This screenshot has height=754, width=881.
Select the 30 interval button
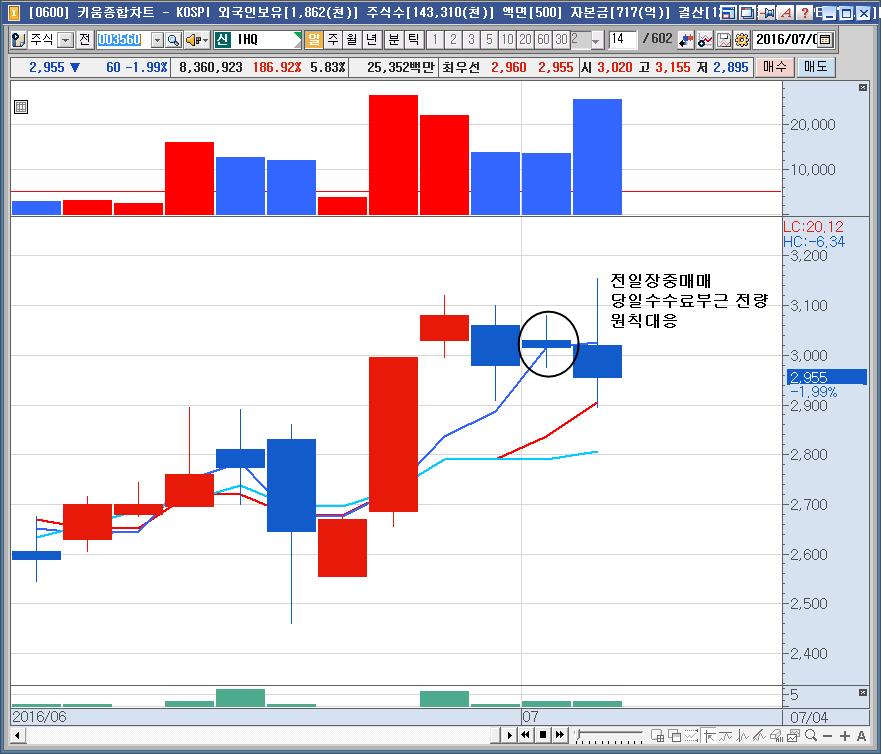[x=561, y=40]
